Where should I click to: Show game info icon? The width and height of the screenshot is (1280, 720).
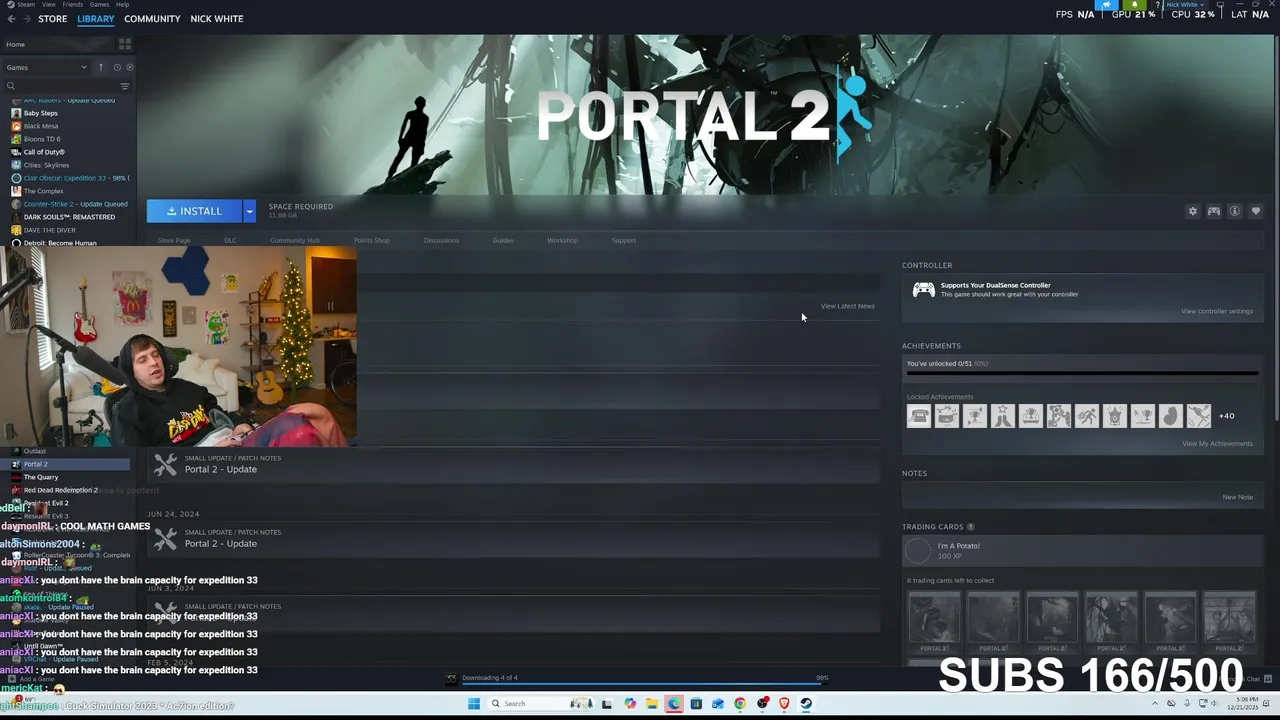[1234, 211]
